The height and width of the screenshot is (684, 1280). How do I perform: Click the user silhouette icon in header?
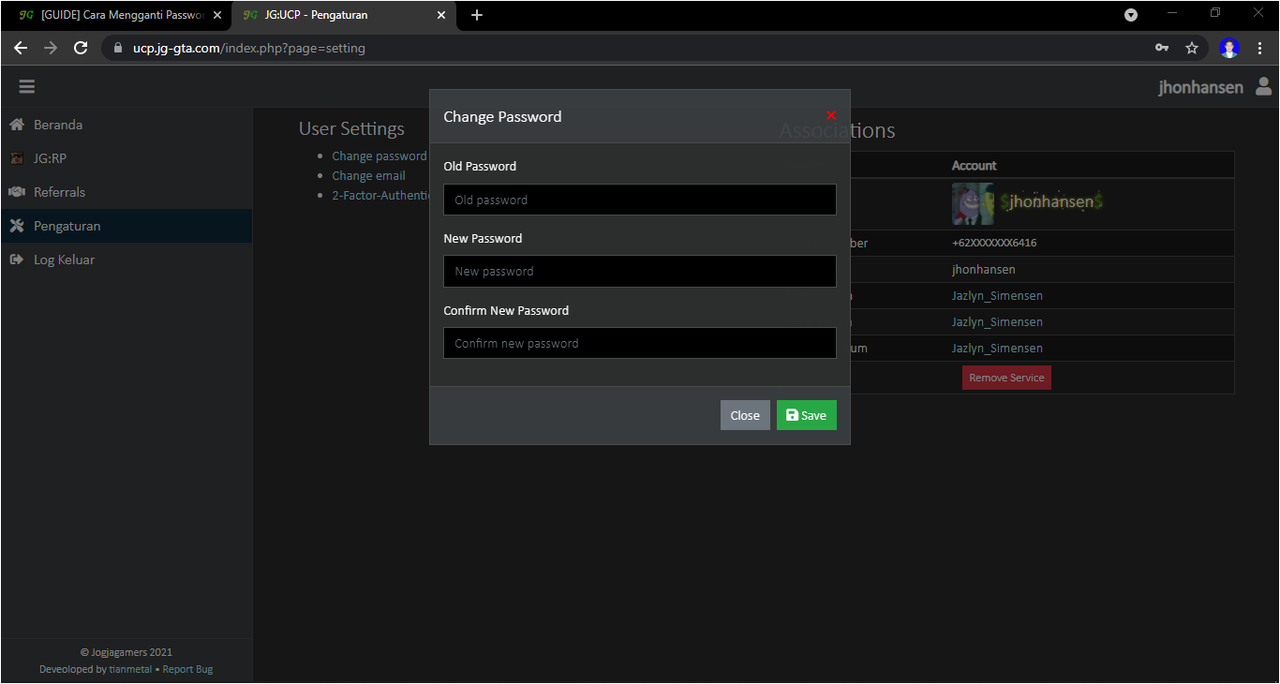(1263, 87)
